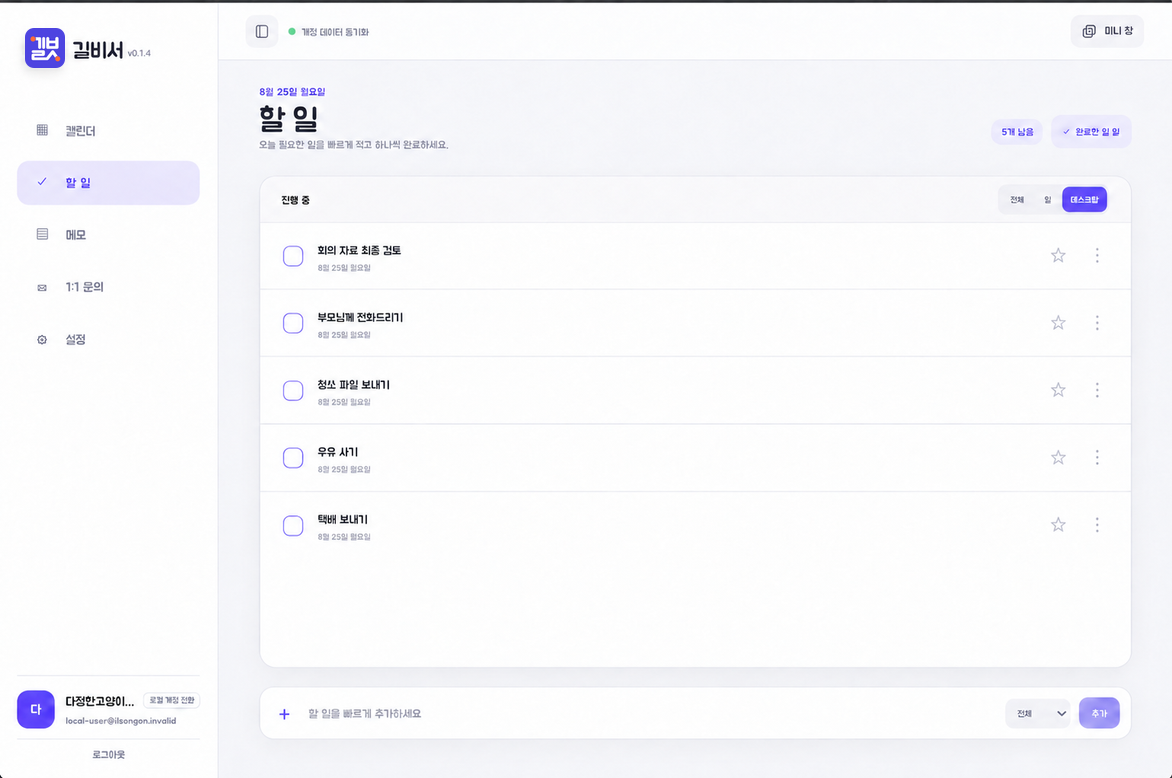The height and width of the screenshot is (778, 1172).
Task: Check off the 회의 자료 최종 검토 task
Action: click(x=293, y=256)
